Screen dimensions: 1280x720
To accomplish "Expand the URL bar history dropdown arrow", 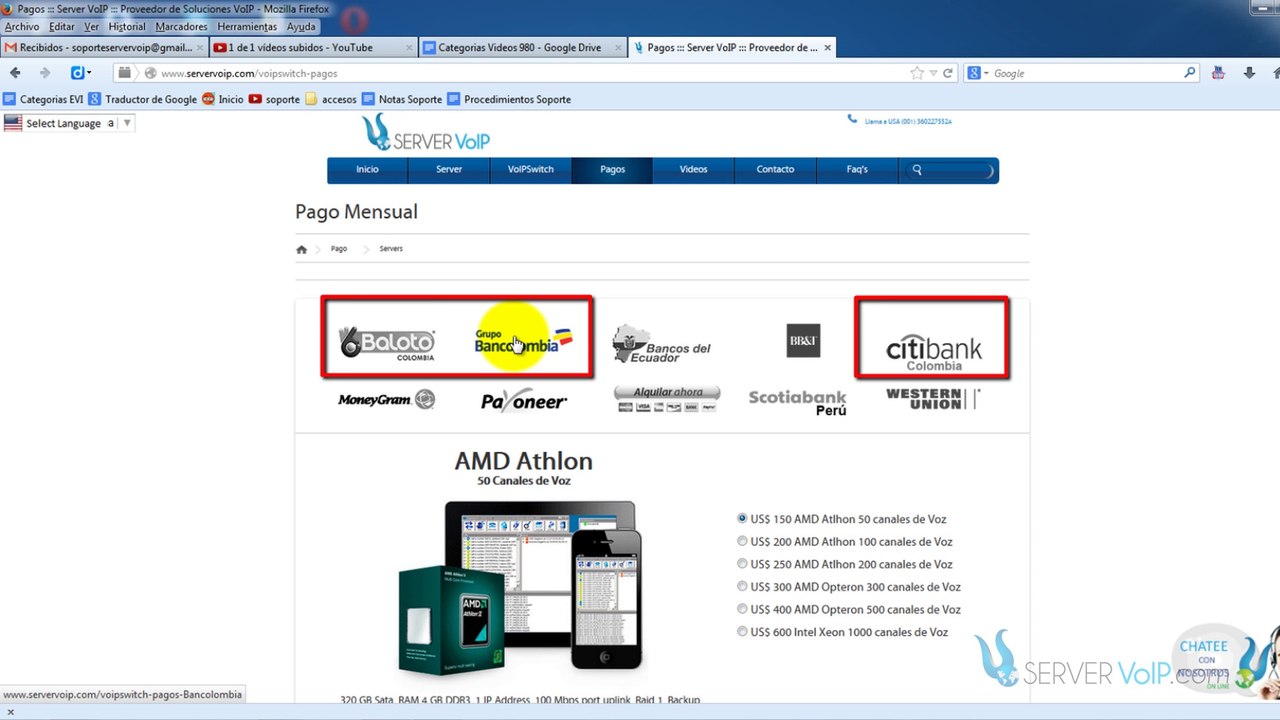I will pos(933,73).
